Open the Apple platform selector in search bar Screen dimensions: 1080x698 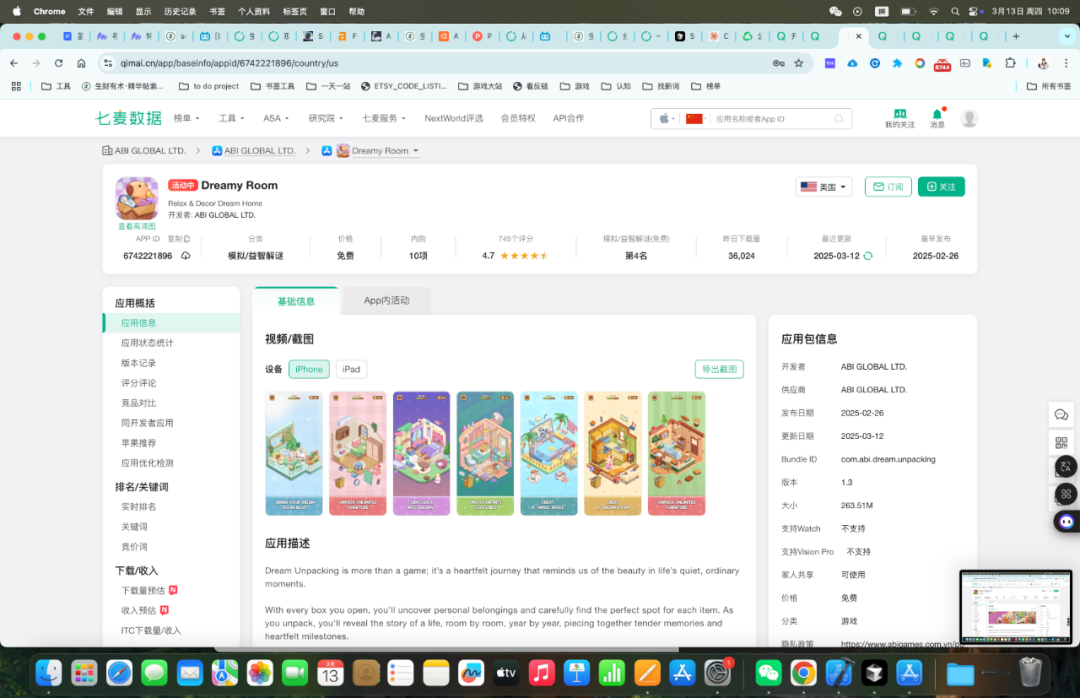[666, 119]
